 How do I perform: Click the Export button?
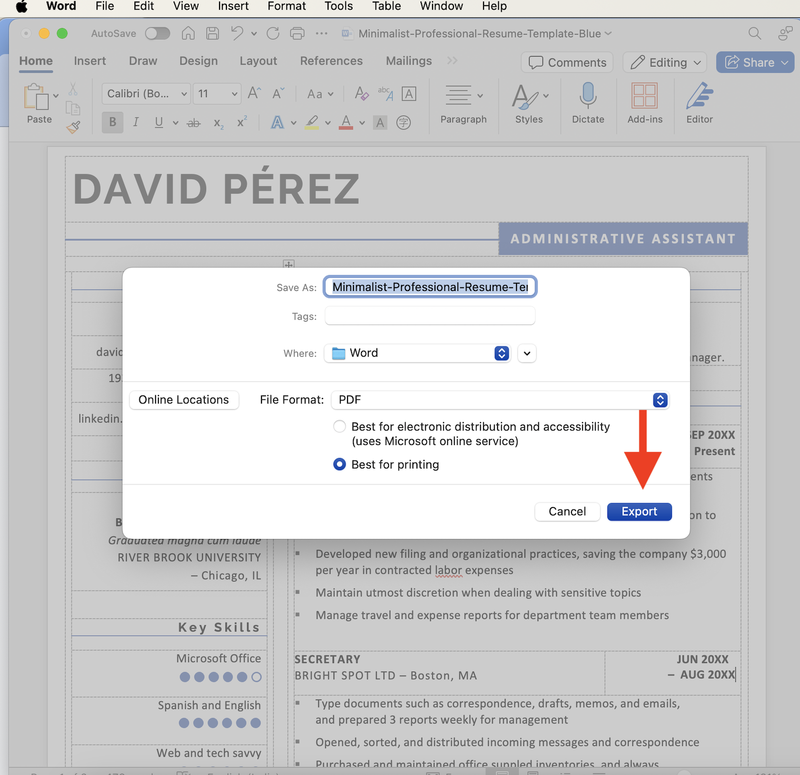point(639,511)
